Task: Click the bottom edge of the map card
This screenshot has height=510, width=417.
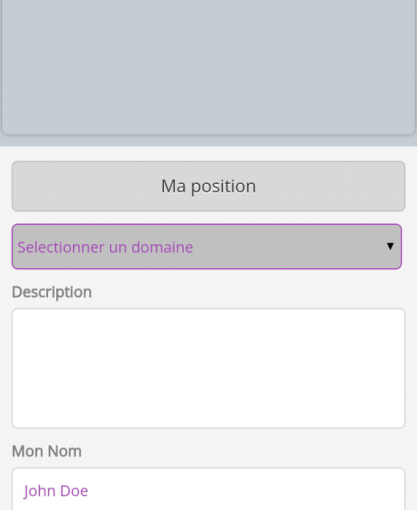Action: [x=208, y=134]
